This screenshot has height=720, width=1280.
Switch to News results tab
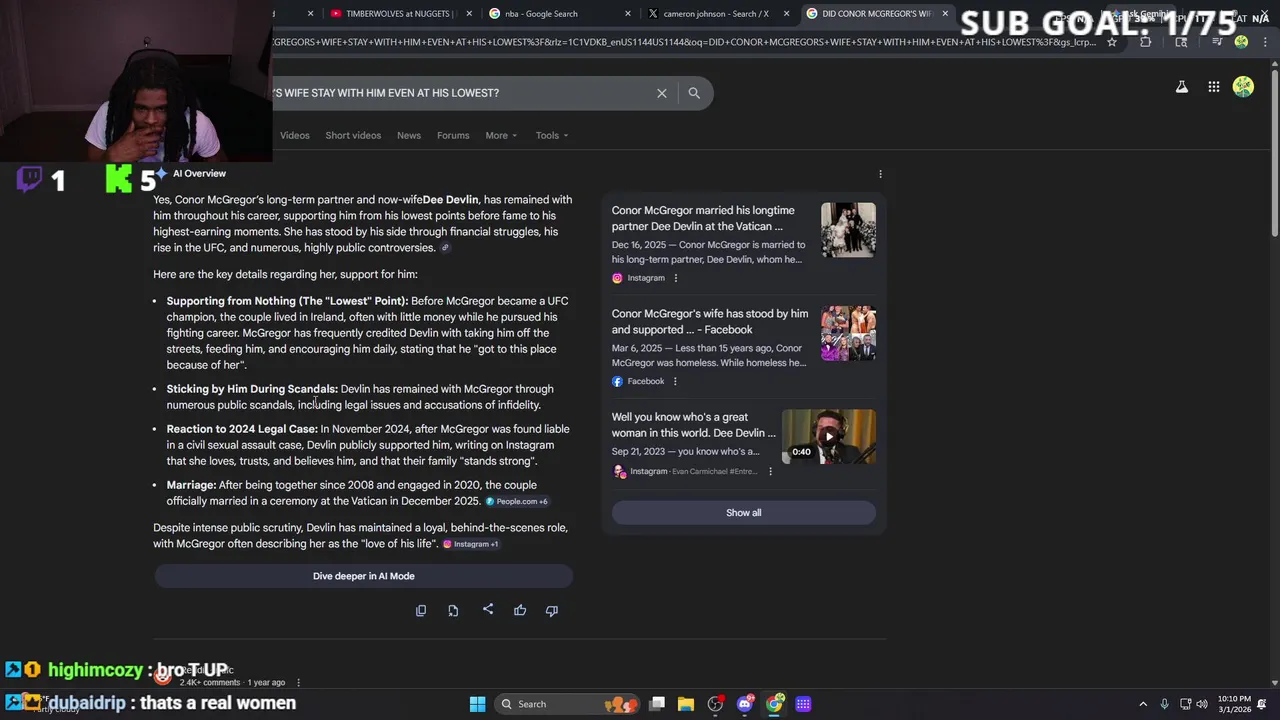409,135
